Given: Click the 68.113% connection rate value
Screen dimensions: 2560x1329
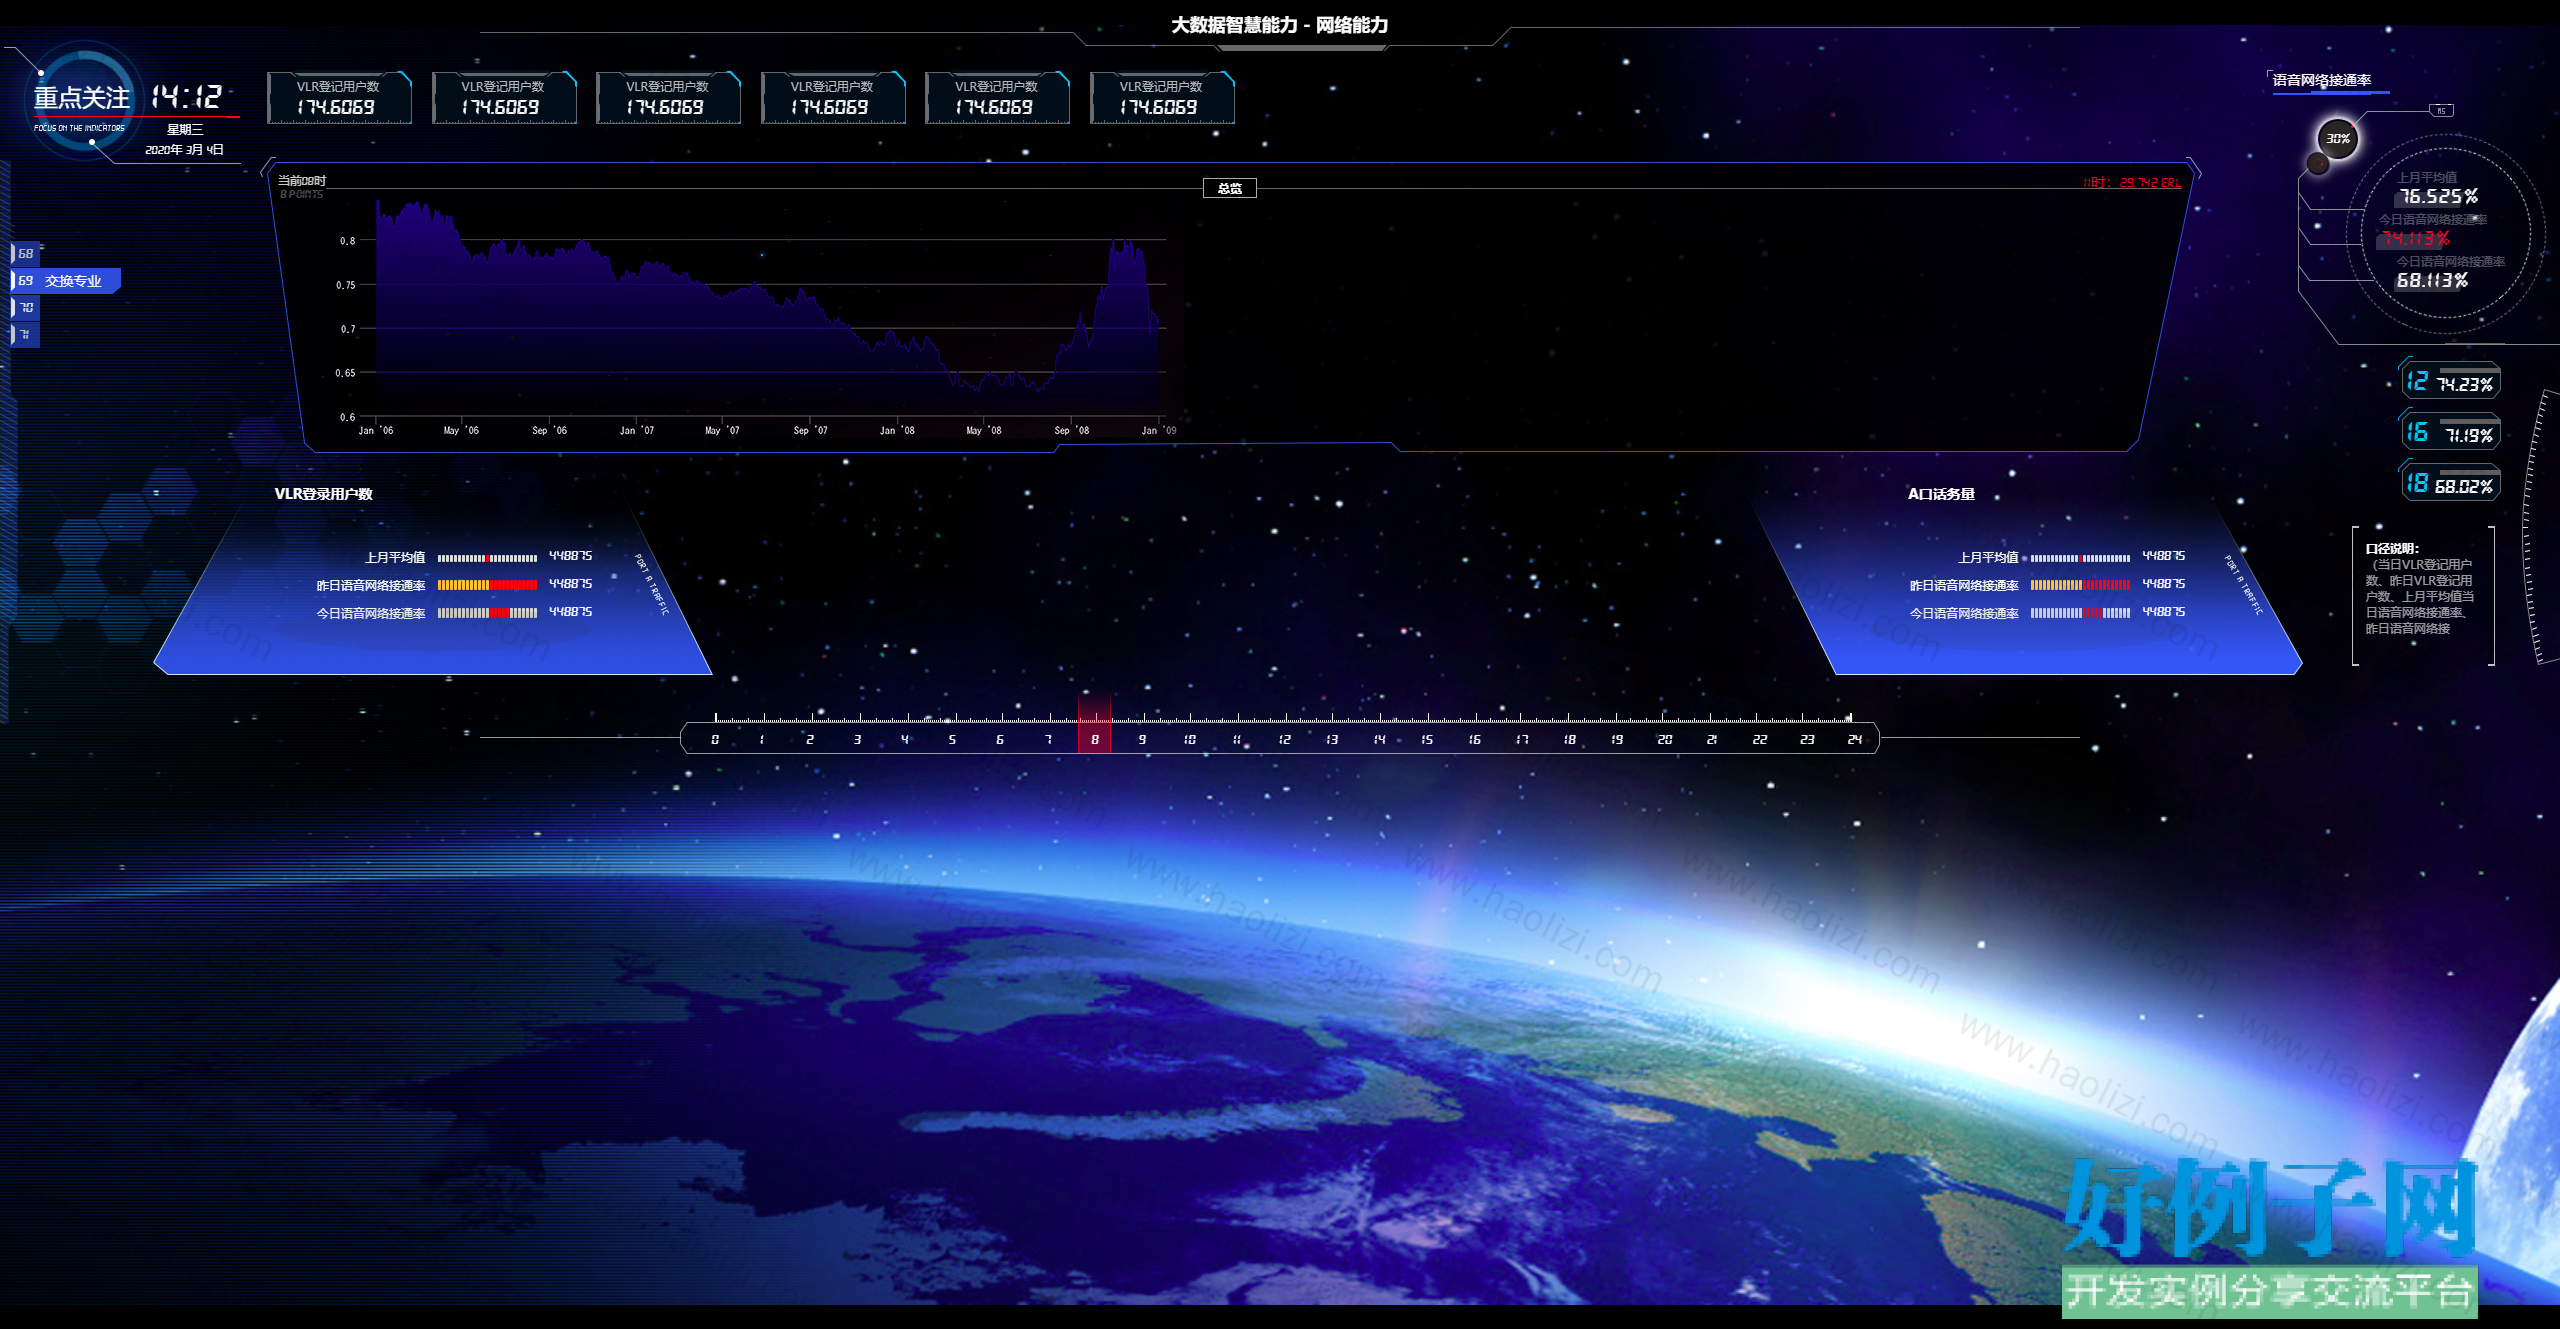Looking at the screenshot, I should [x=2432, y=281].
